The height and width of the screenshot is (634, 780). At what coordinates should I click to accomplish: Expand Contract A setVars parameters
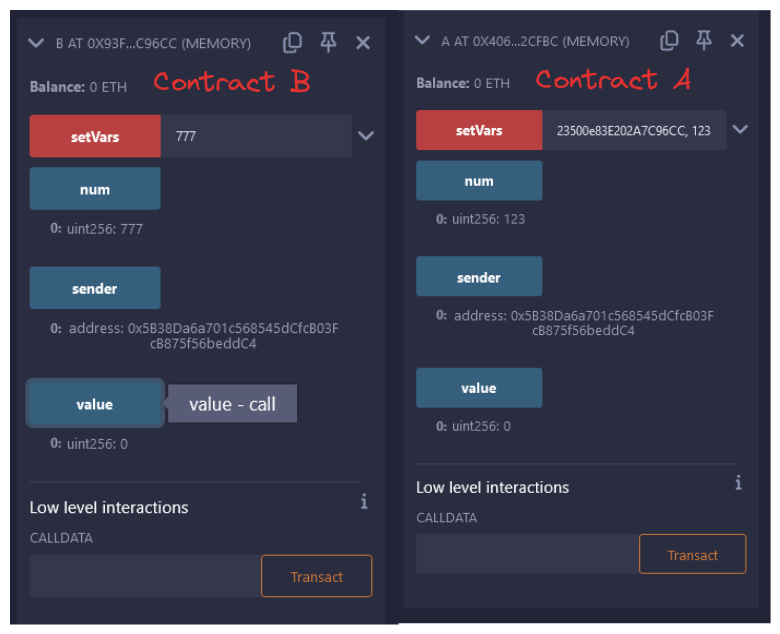[x=740, y=130]
